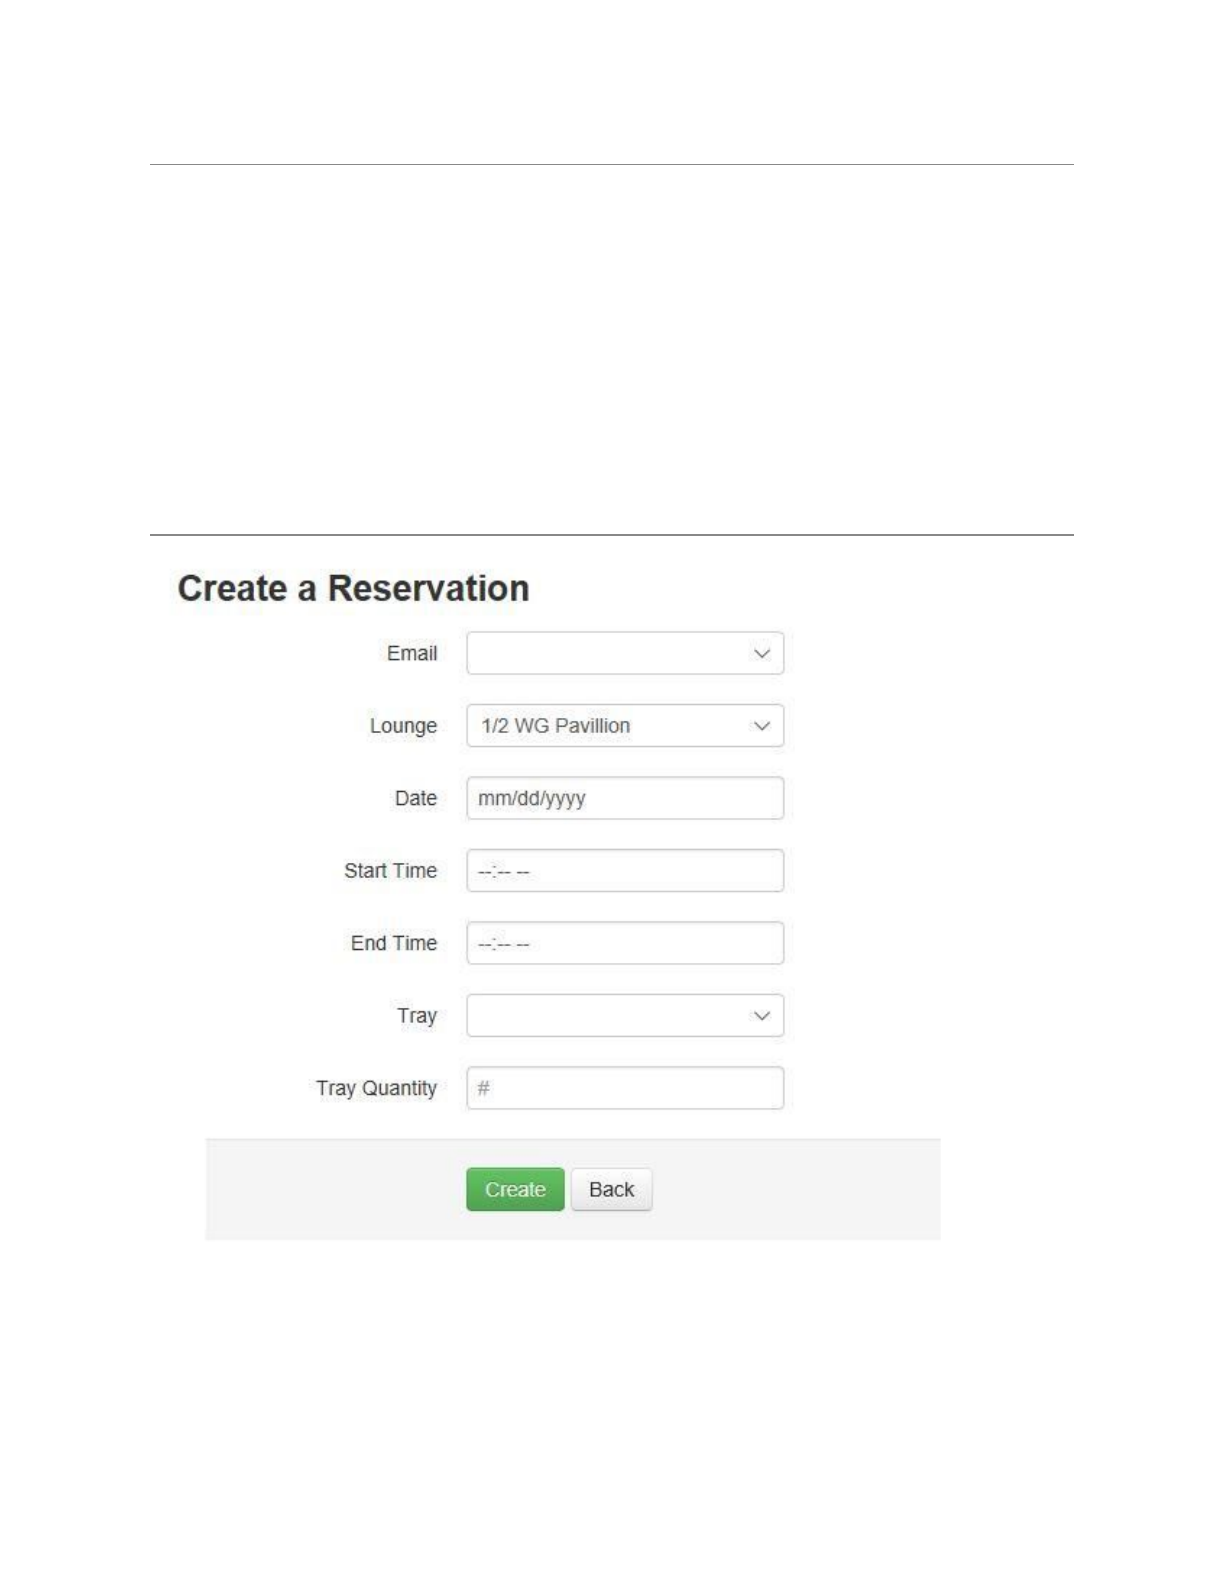Click into the Start Time input

point(625,871)
